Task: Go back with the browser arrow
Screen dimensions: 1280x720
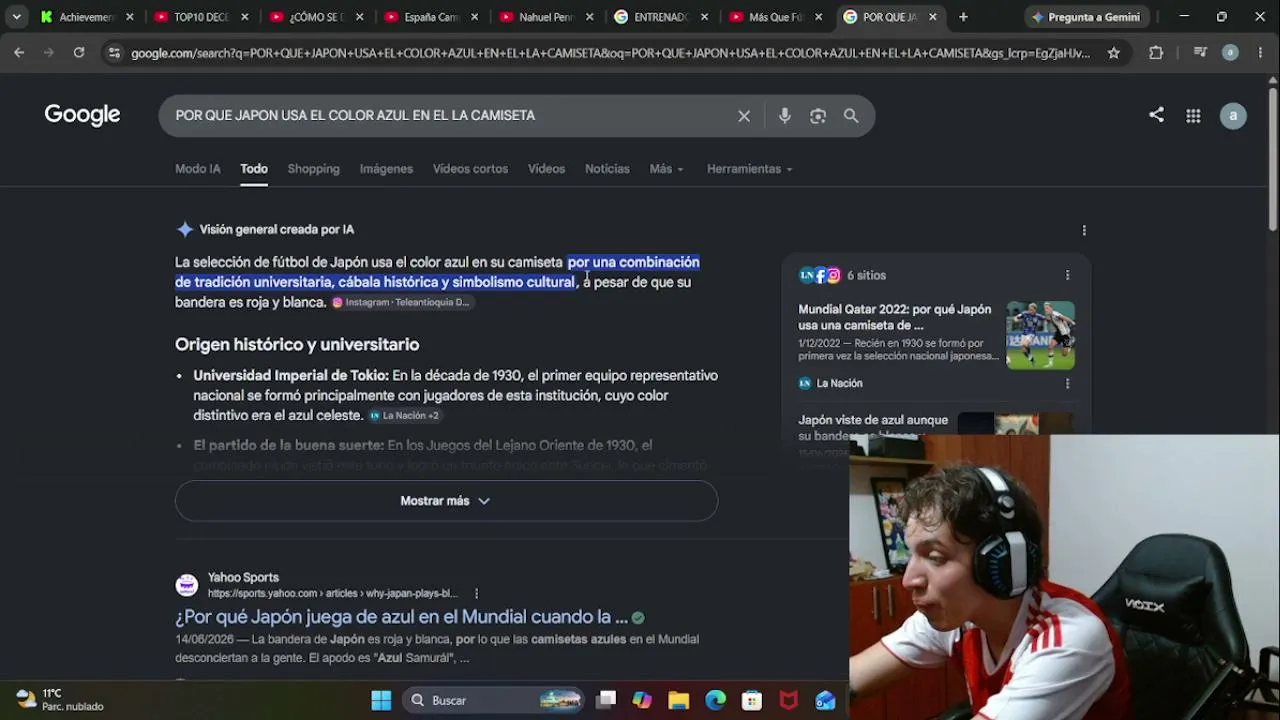Action: [x=19, y=53]
